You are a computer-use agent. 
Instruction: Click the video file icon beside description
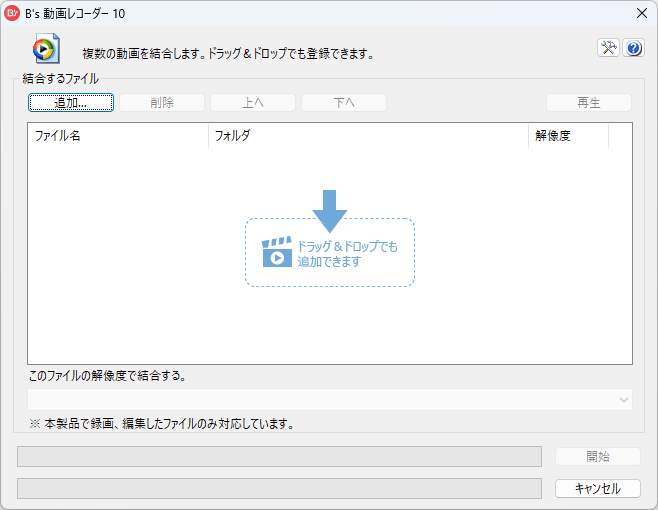point(46,50)
